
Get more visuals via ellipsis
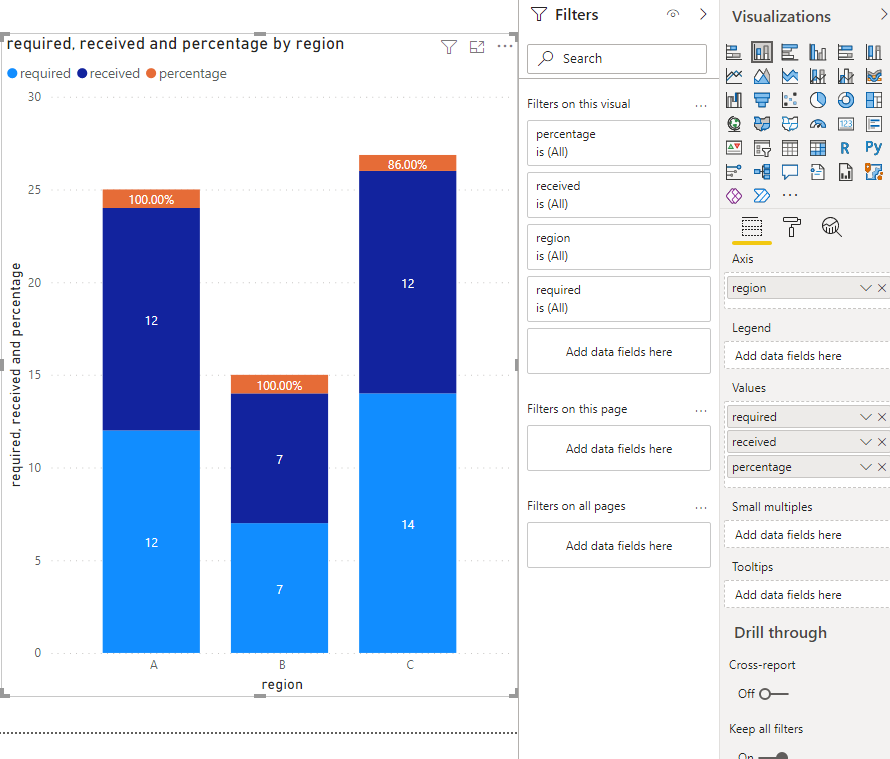[790, 195]
